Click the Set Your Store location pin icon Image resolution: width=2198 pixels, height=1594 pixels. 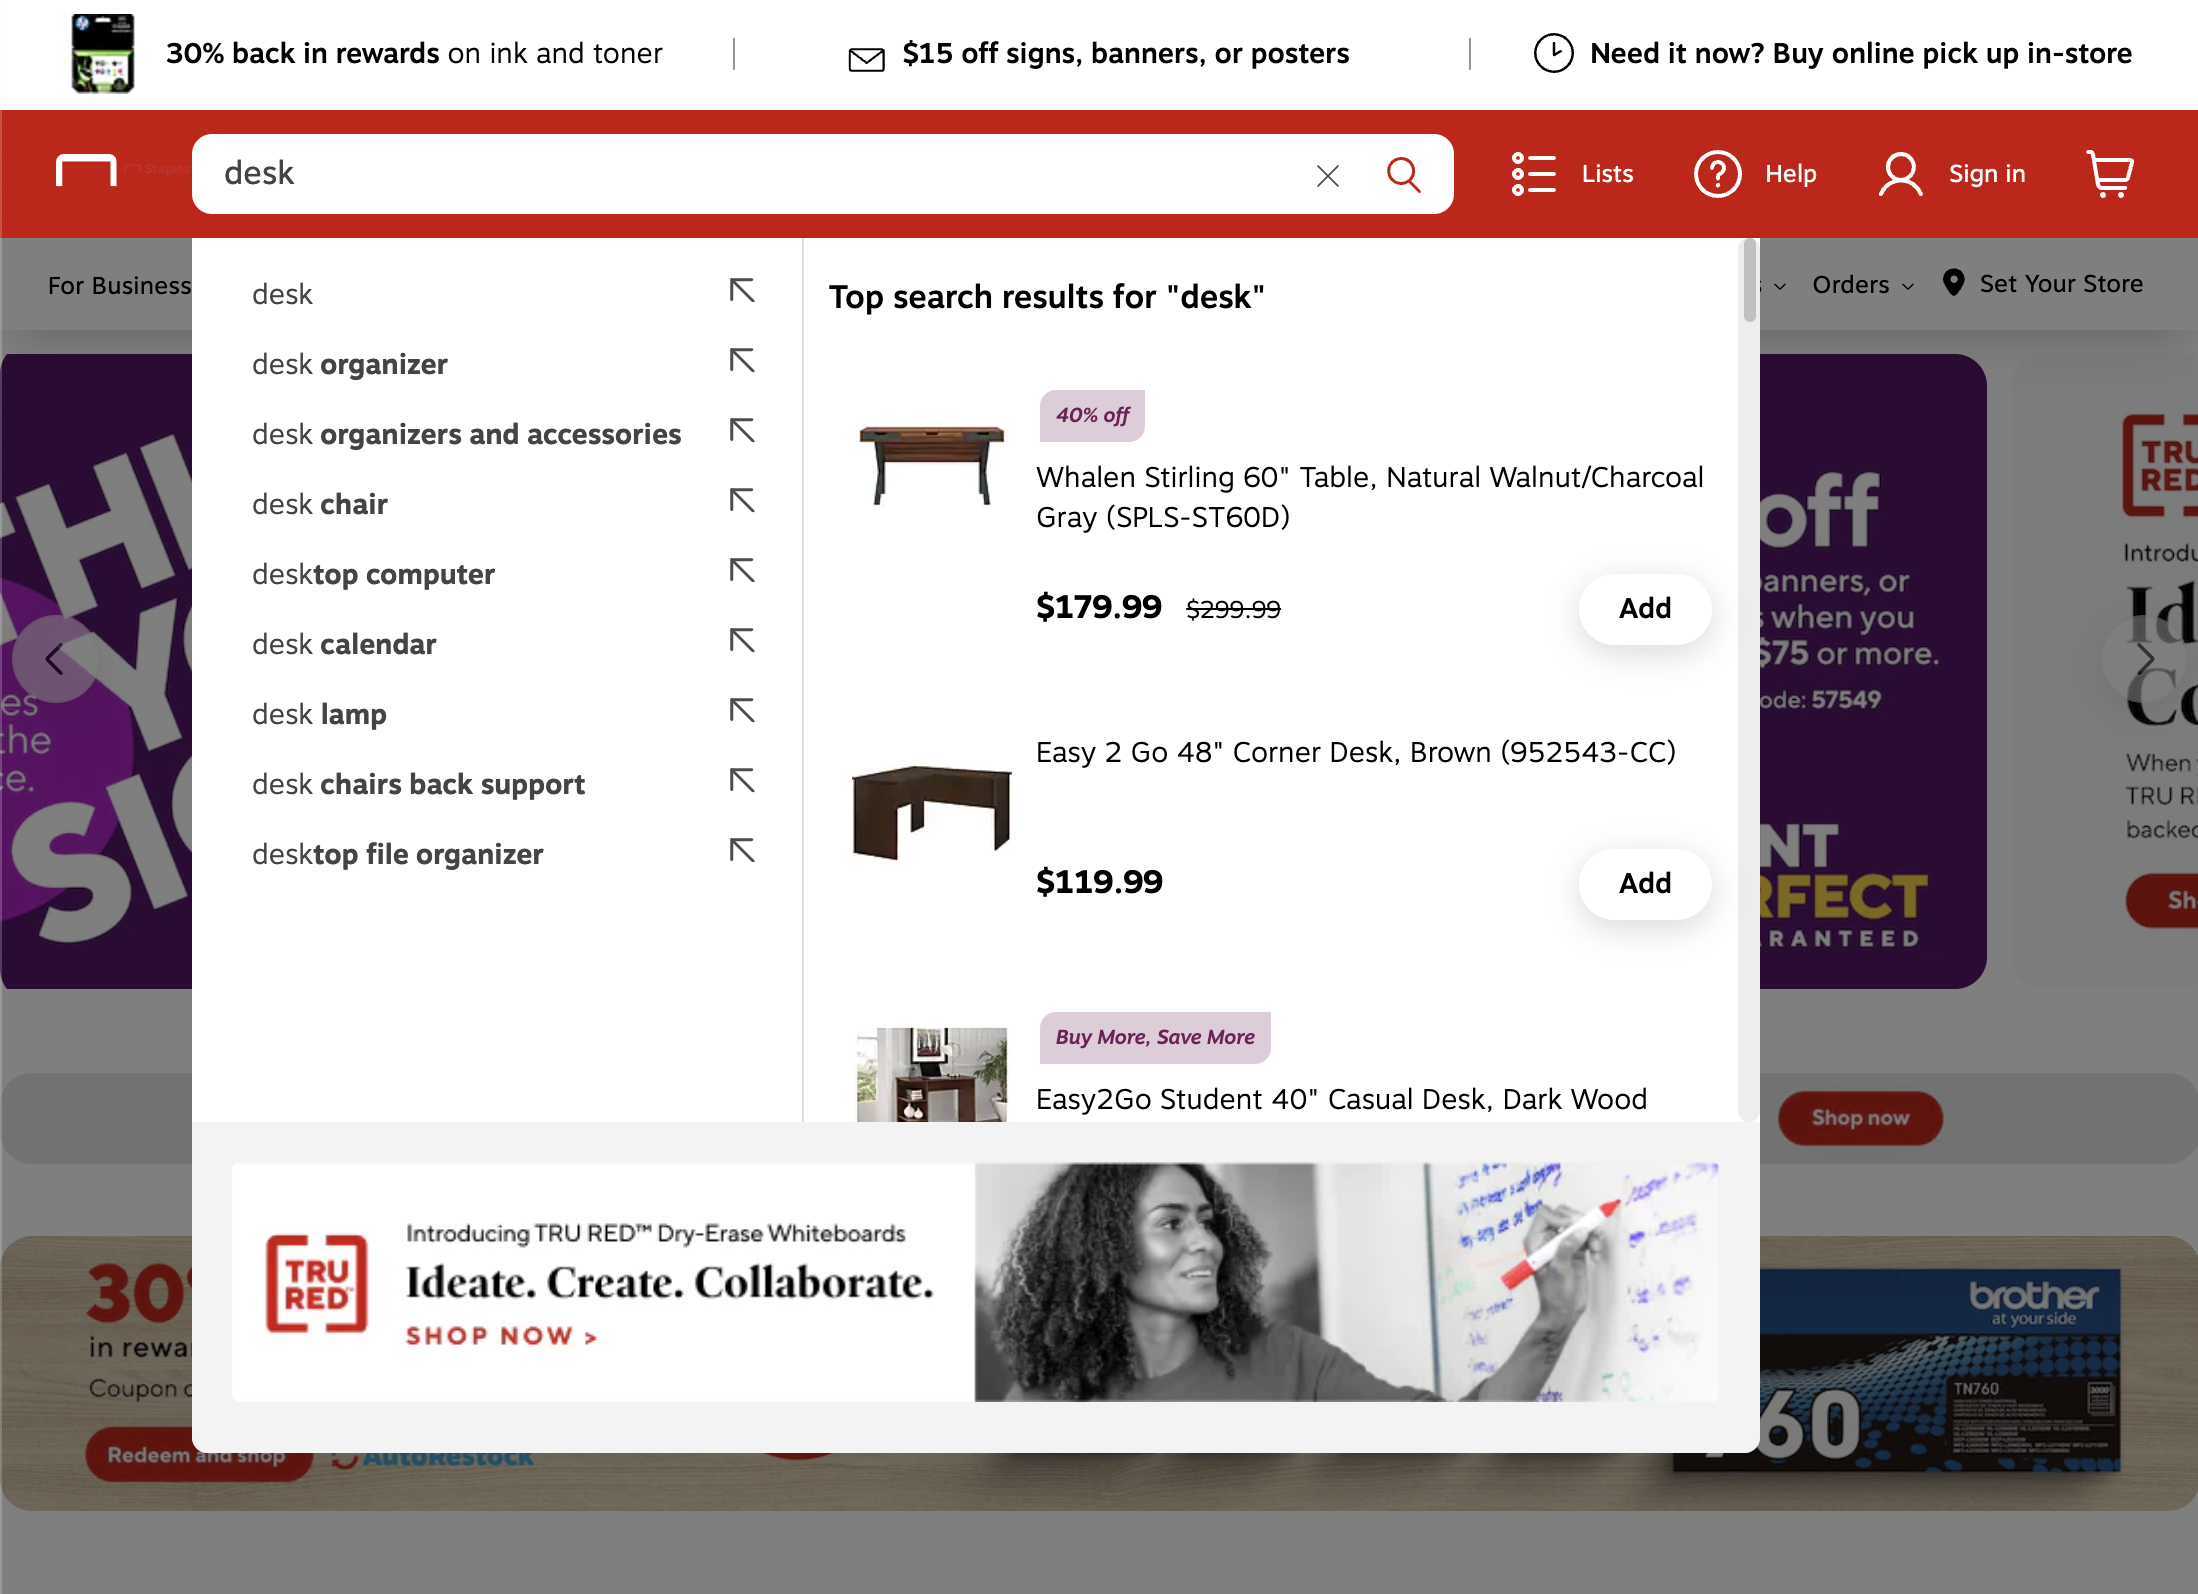[x=1953, y=284]
